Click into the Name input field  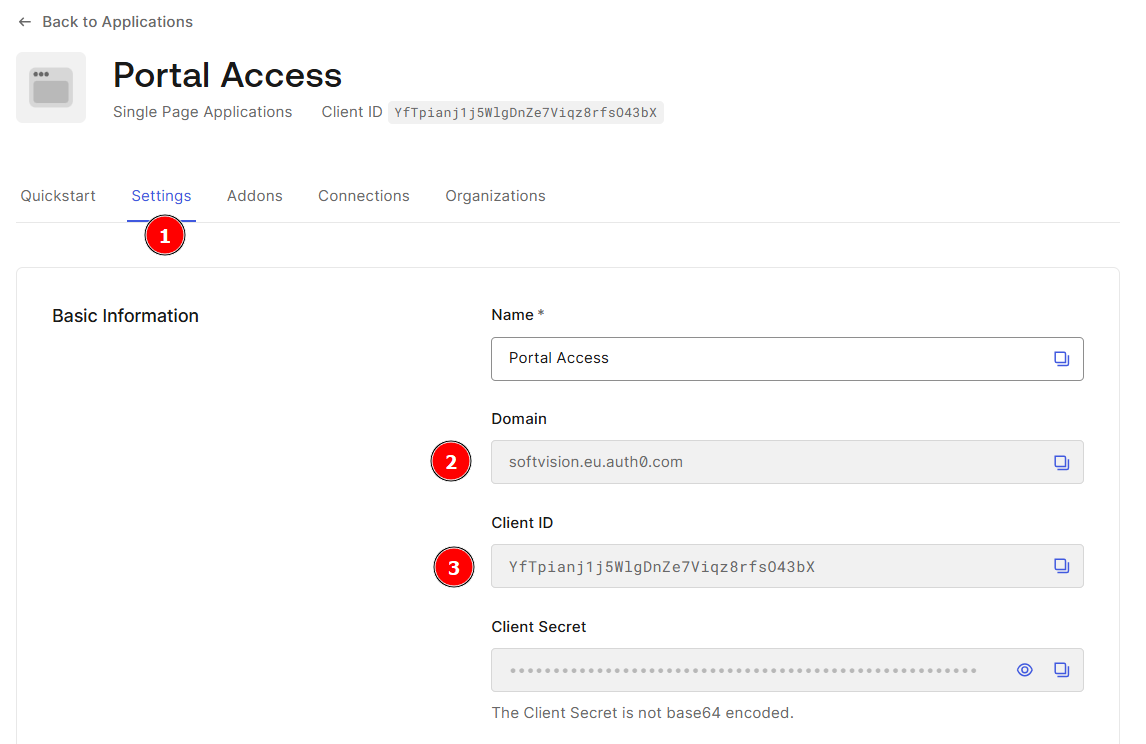click(x=770, y=359)
